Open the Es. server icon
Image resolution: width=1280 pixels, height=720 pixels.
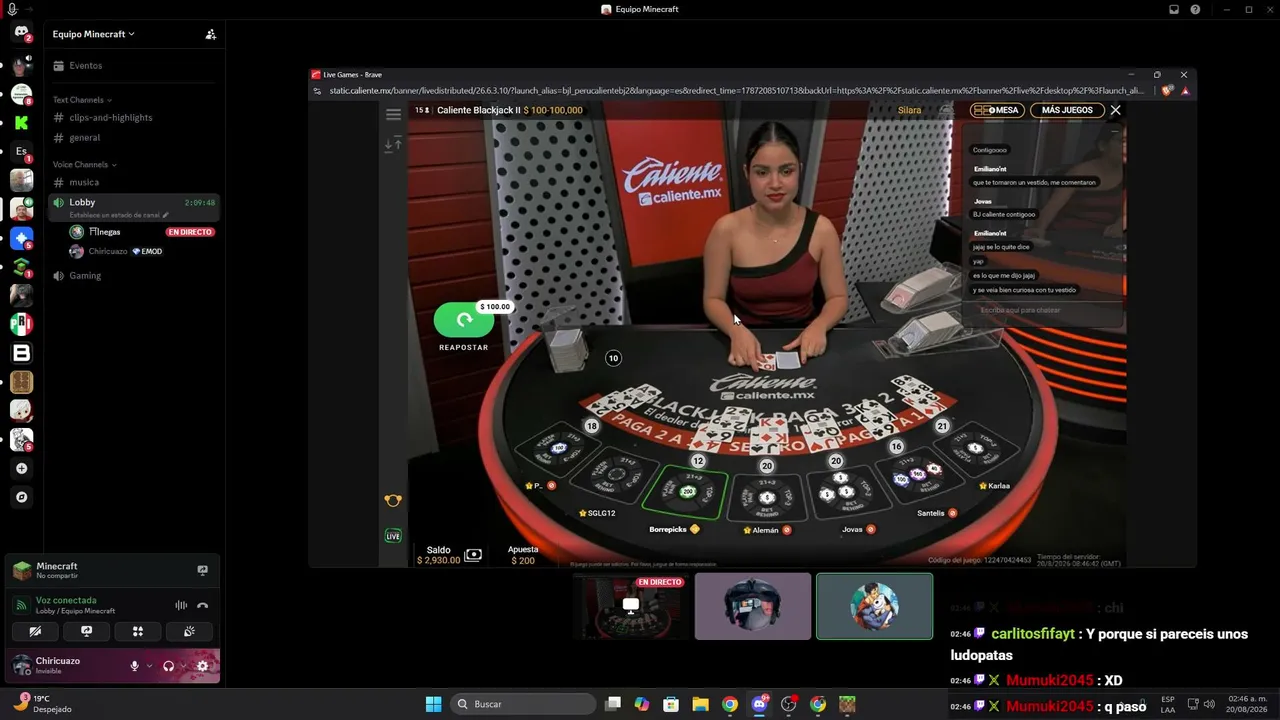[21, 152]
